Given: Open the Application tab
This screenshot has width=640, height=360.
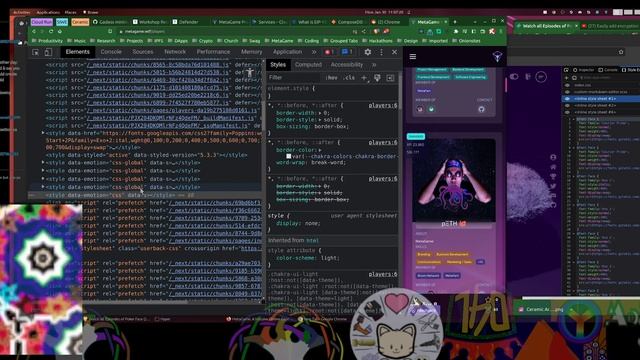Looking at the screenshot, I should (x=287, y=52).
